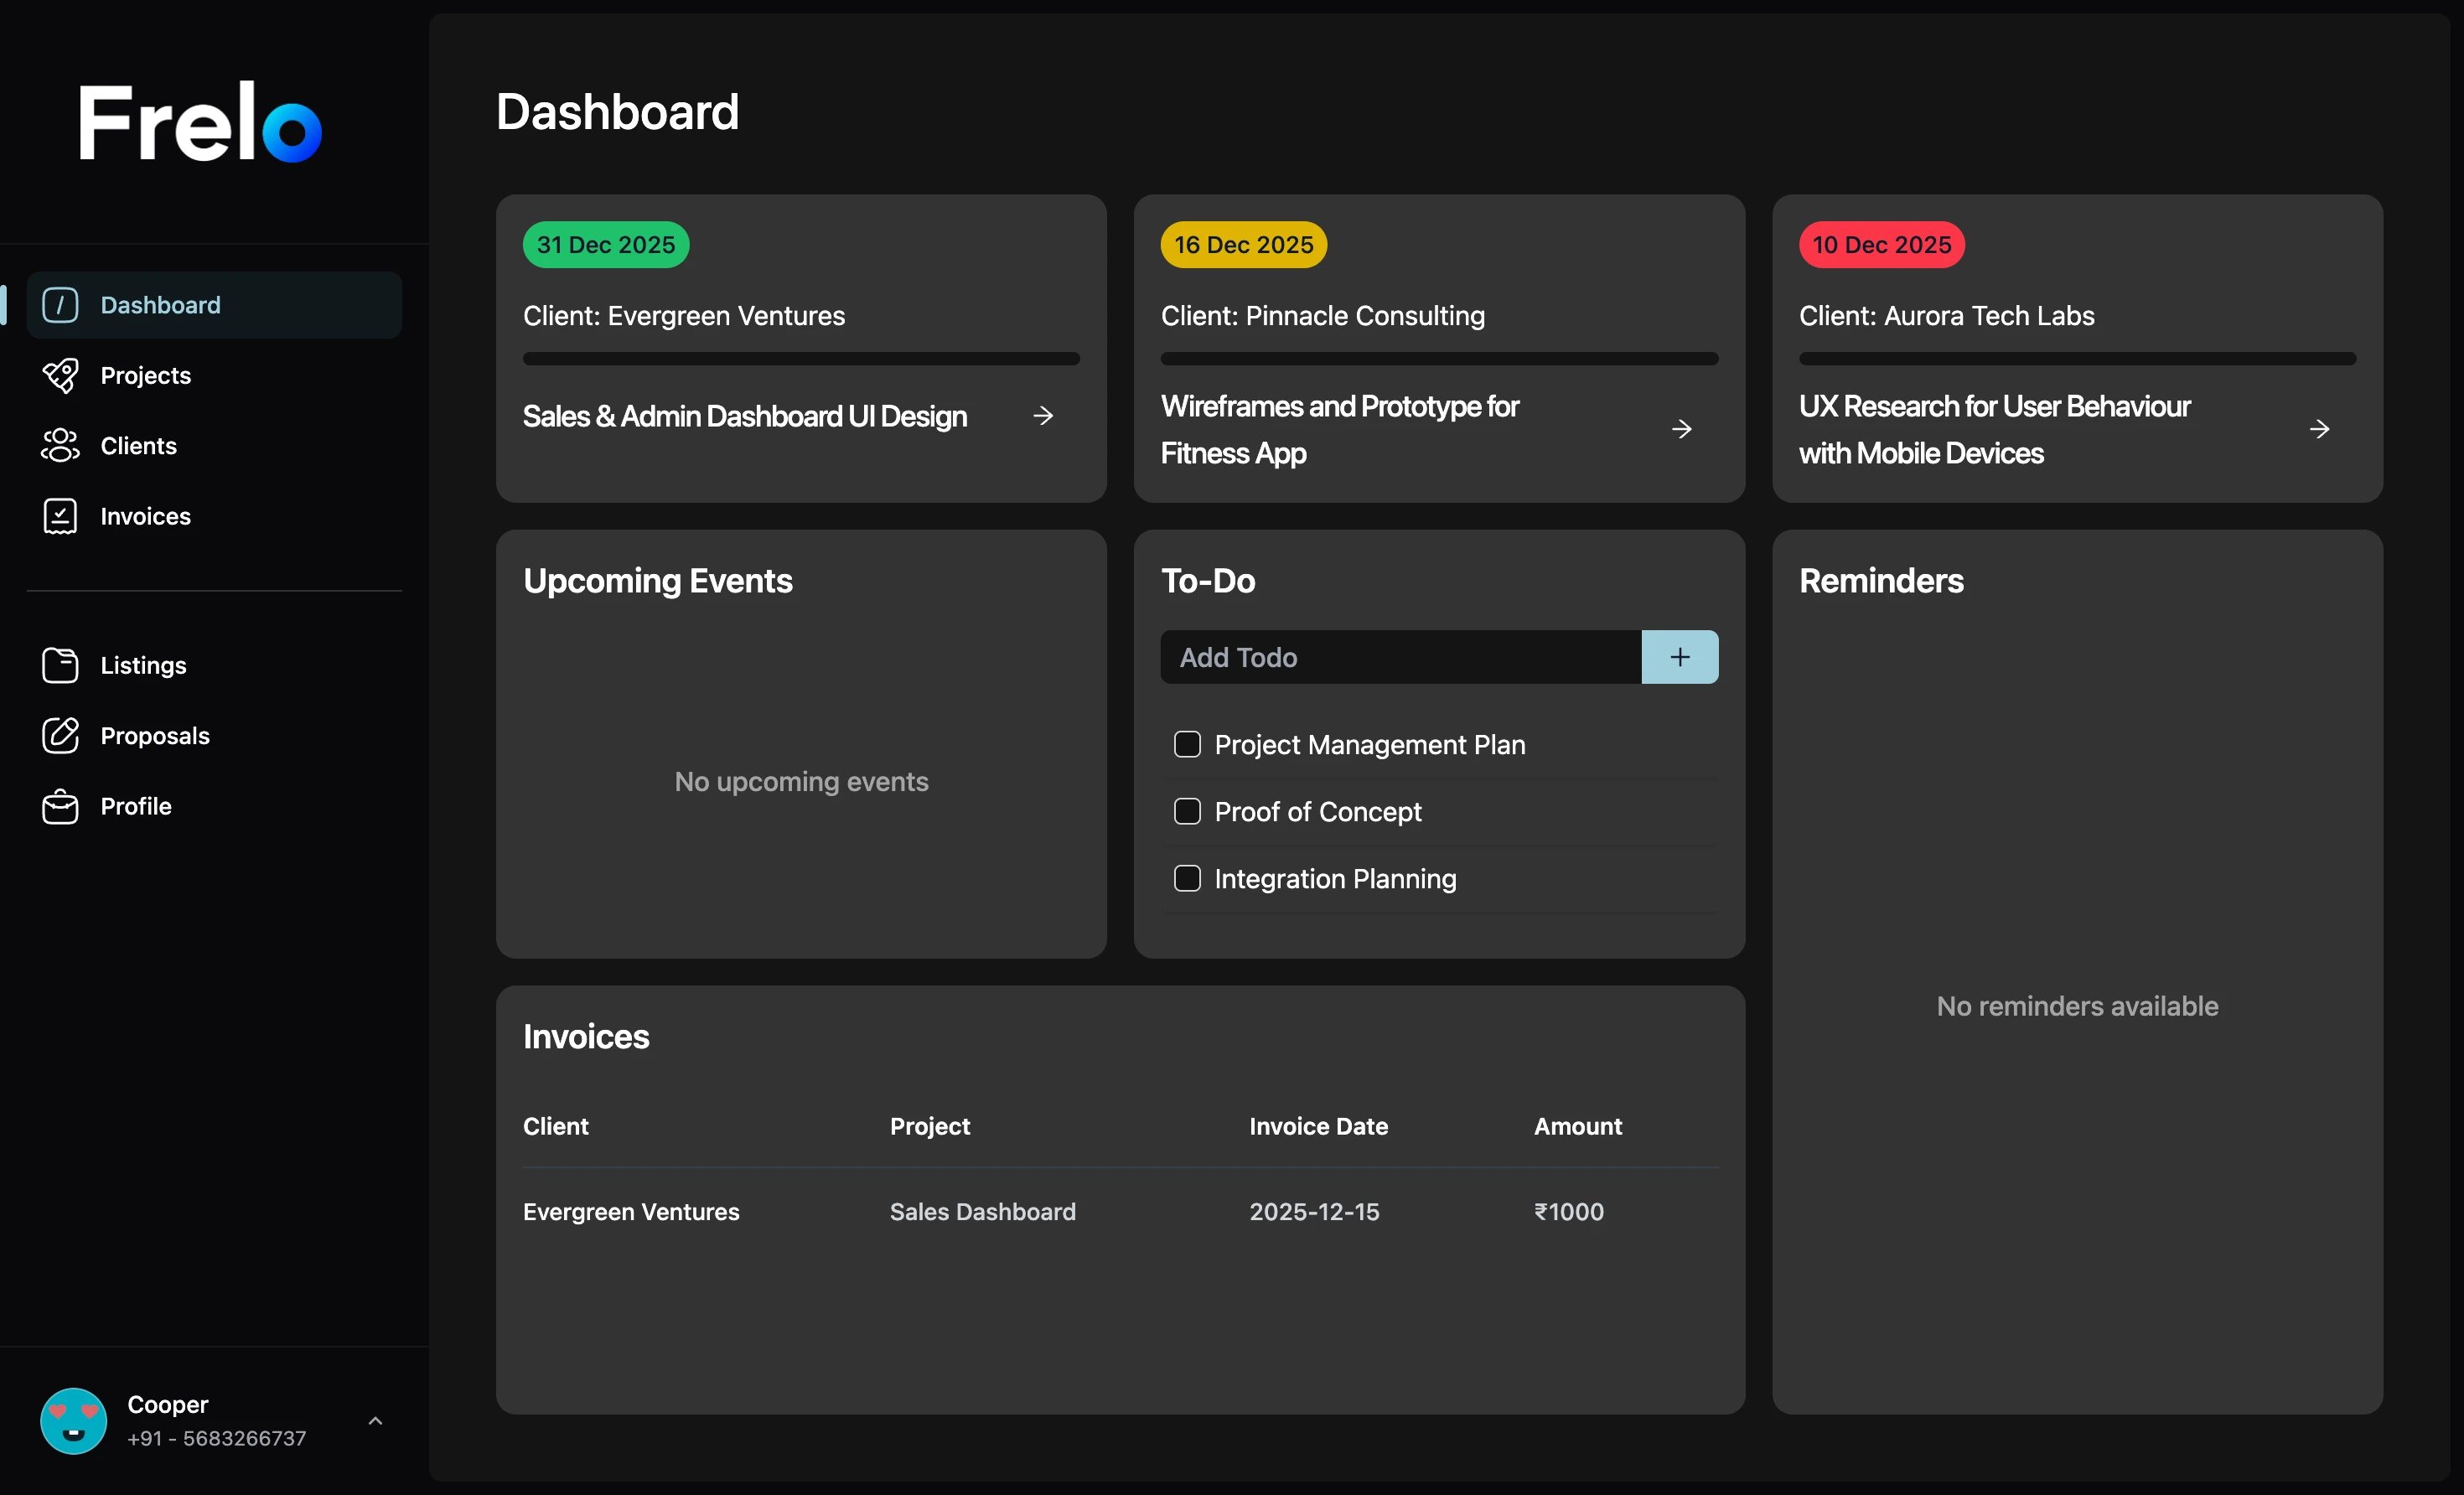
Task: Switch to the Dashboard menu entry
Action: pos(160,304)
